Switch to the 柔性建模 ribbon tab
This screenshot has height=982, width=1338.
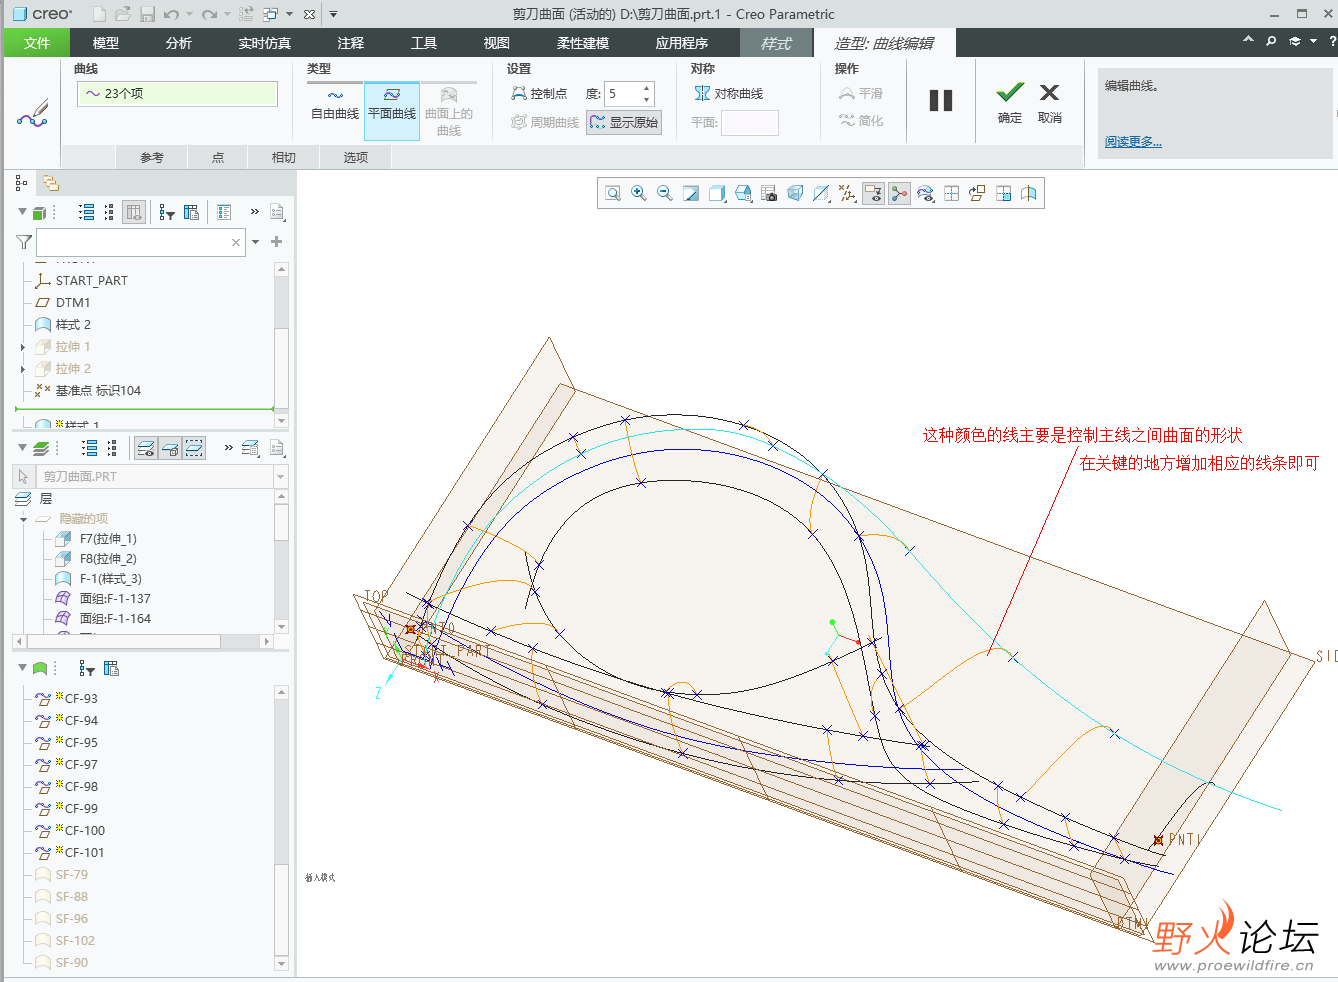click(583, 43)
